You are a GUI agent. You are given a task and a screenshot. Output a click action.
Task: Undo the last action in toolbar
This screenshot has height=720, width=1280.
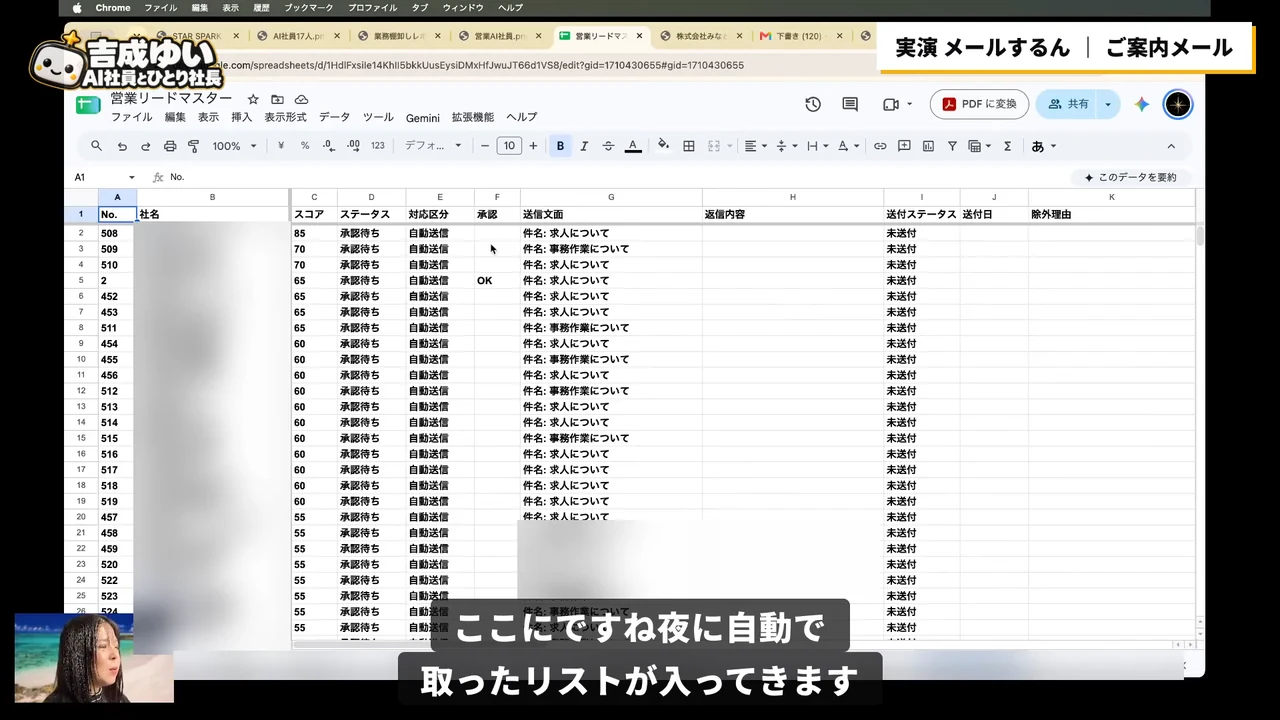122,146
